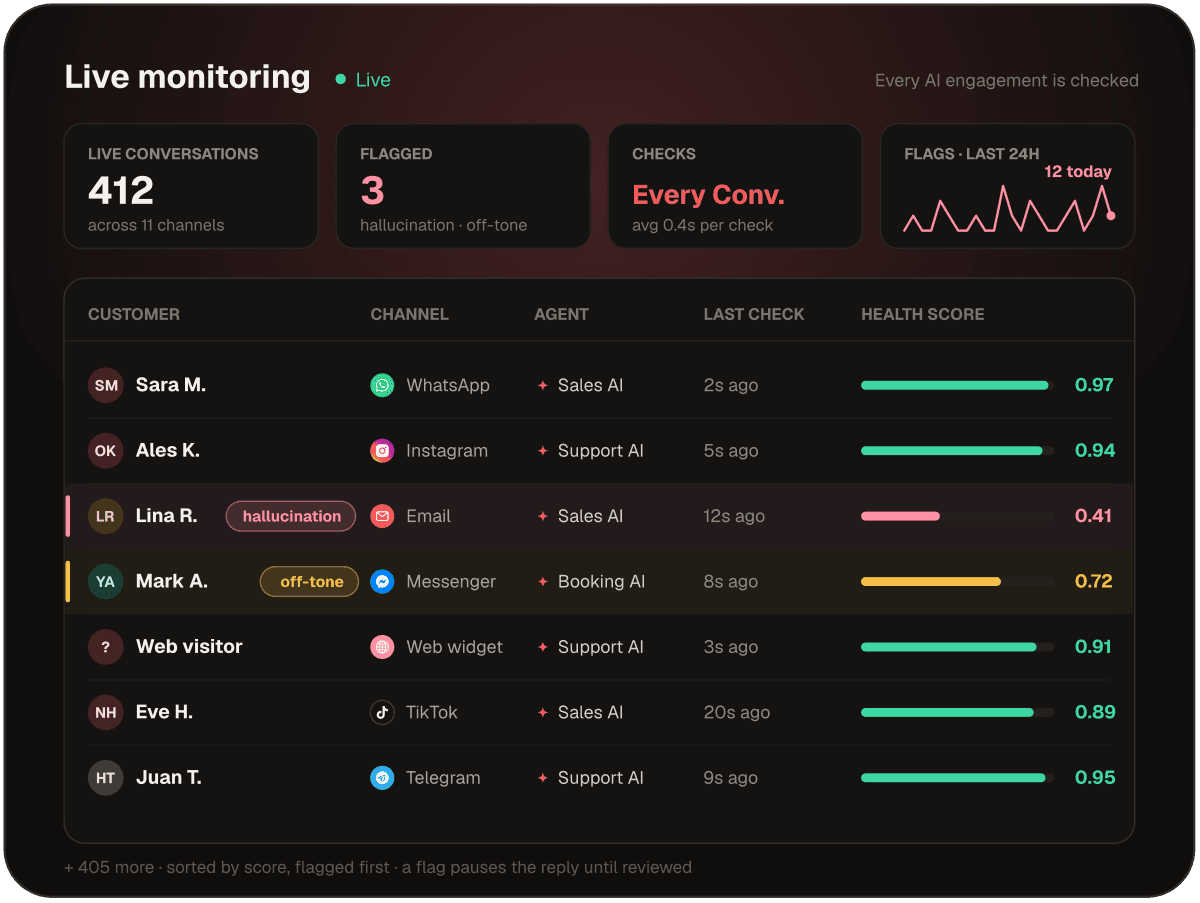Select customer name Mark A.
Image resolution: width=1200 pixels, height=903 pixels.
[172, 581]
